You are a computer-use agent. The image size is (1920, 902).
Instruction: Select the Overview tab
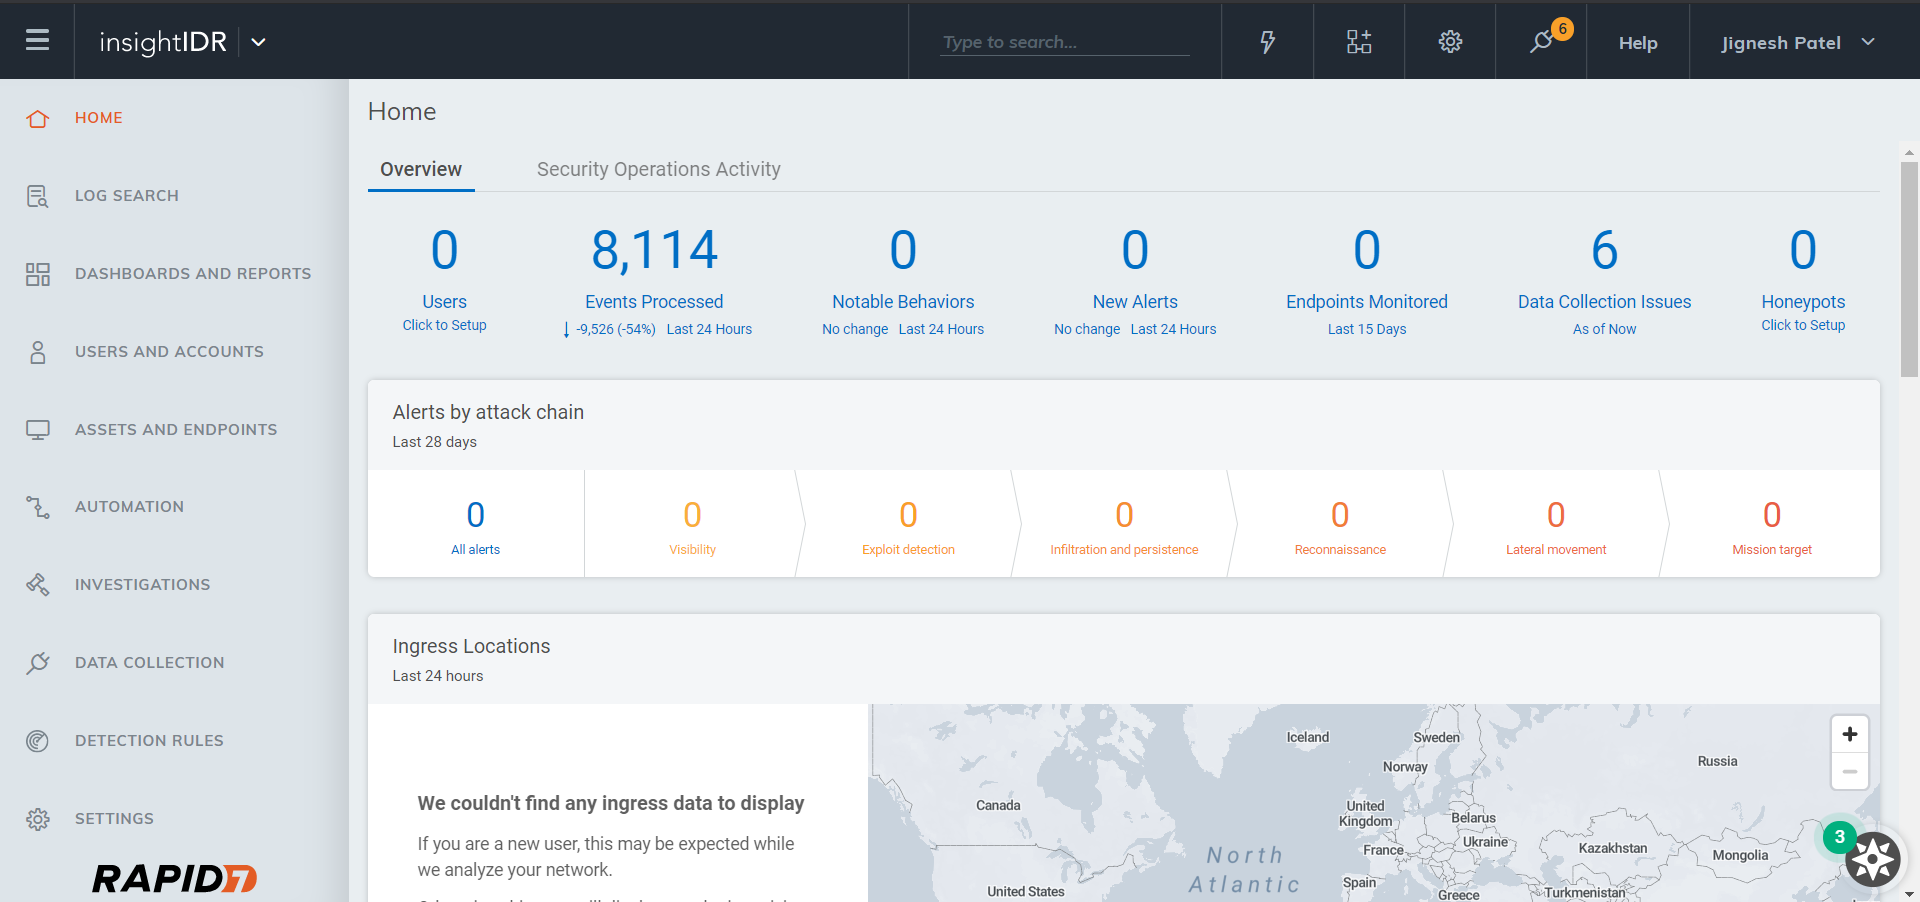(421, 169)
